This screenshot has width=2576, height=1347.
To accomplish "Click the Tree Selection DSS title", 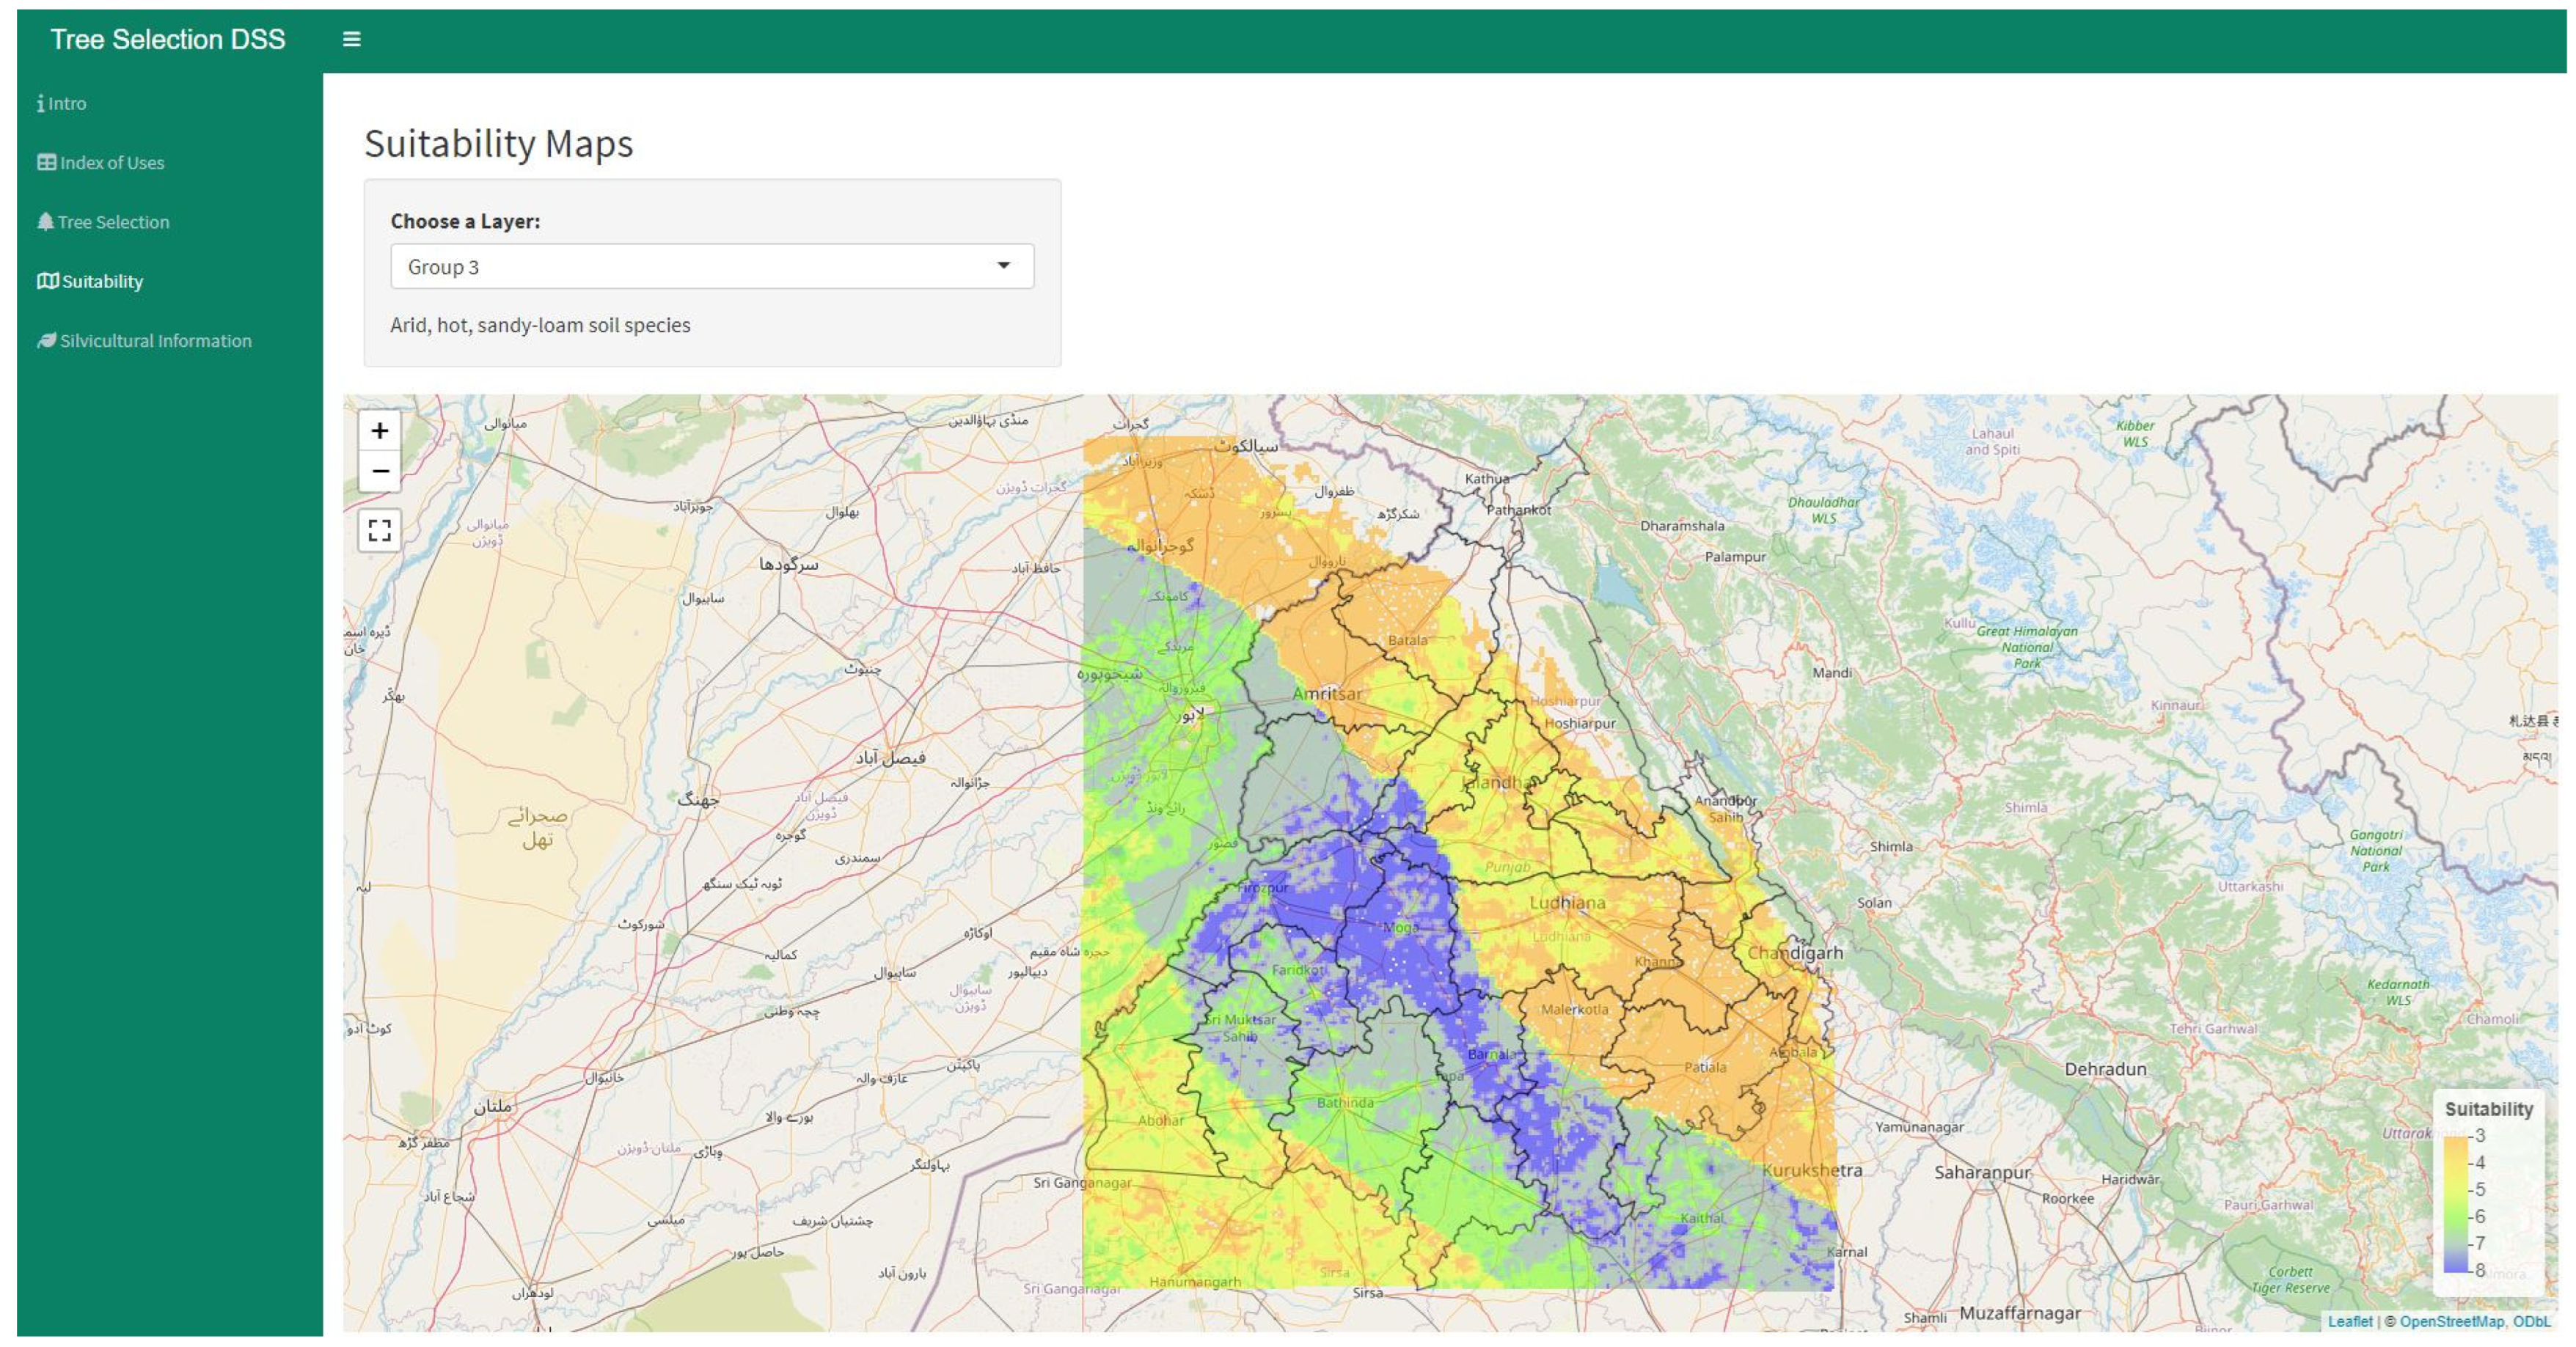I will click(167, 39).
